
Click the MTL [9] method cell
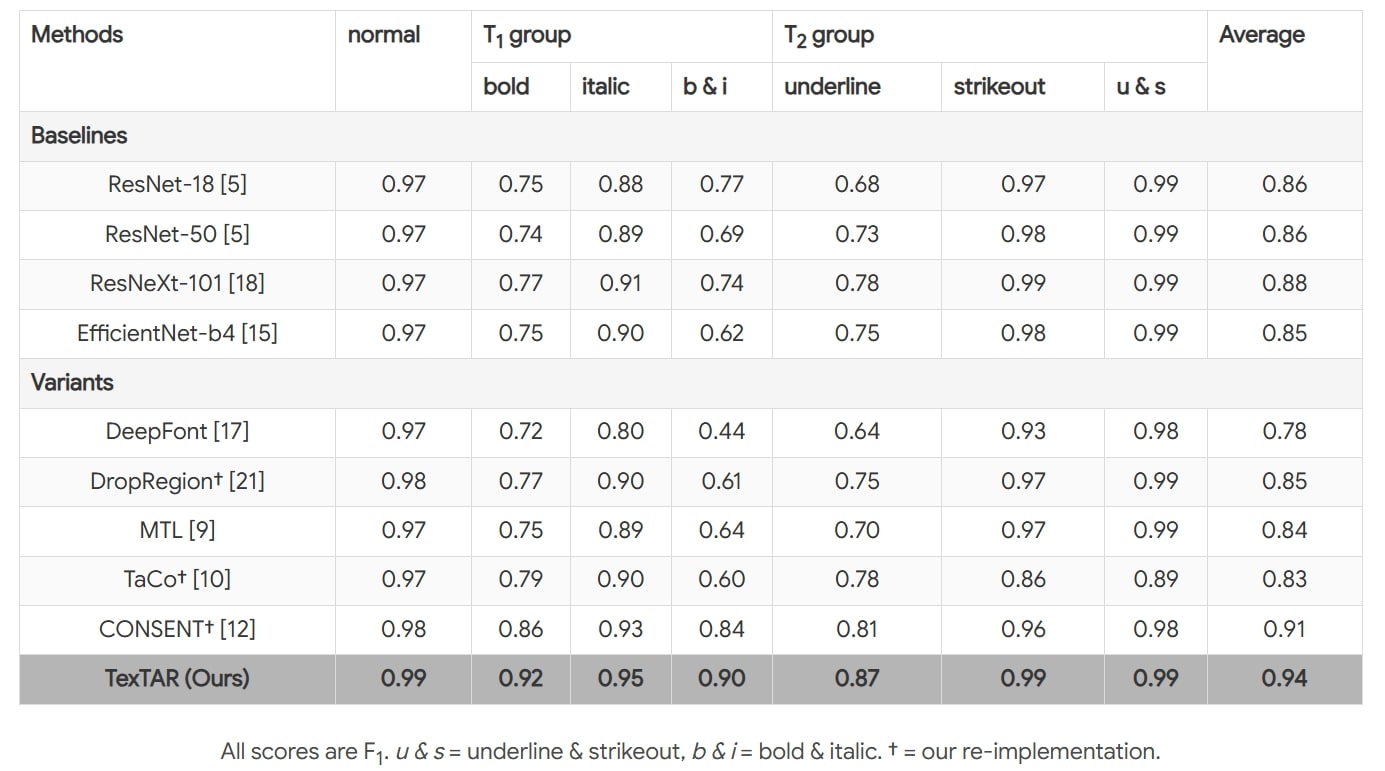177,530
